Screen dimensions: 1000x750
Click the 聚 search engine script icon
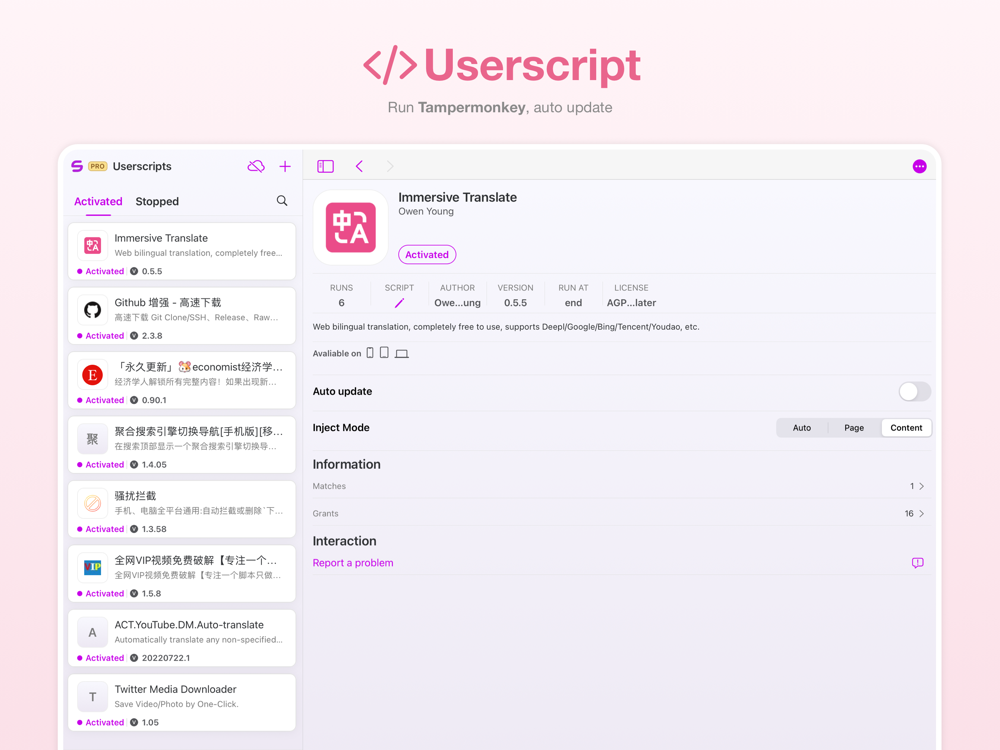point(92,439)
